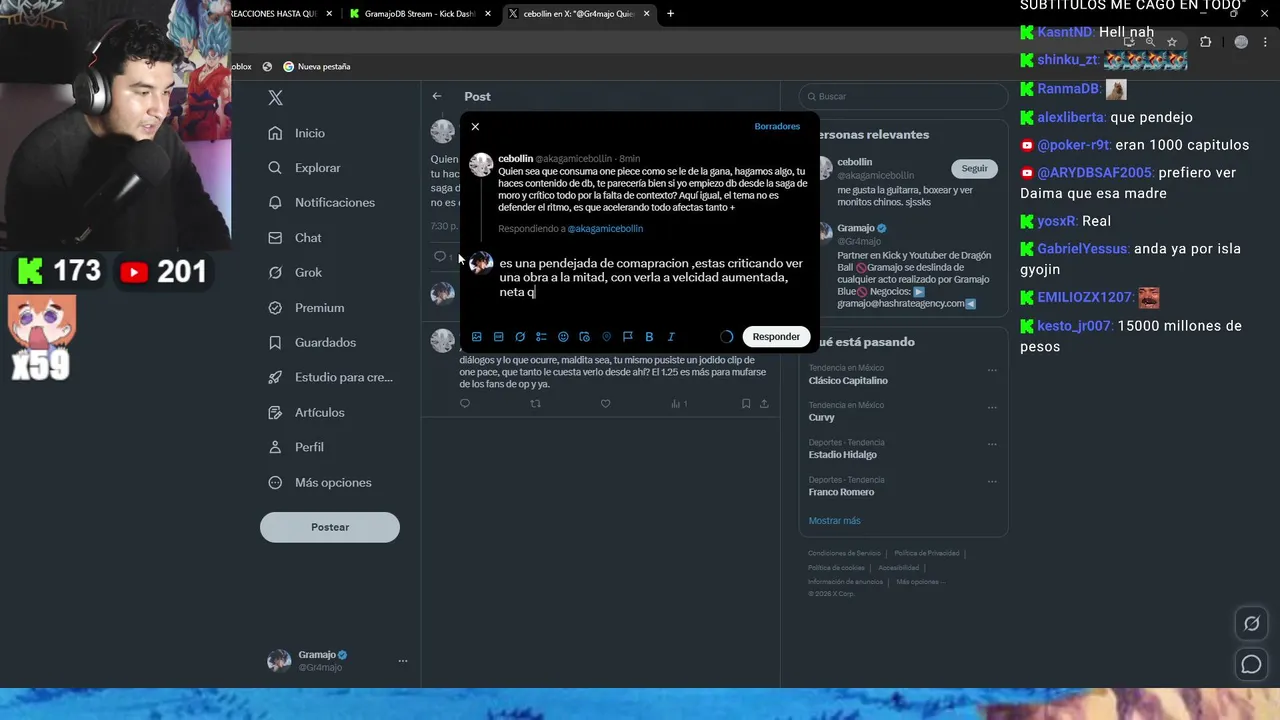Share the bottom post

[765, 404]
